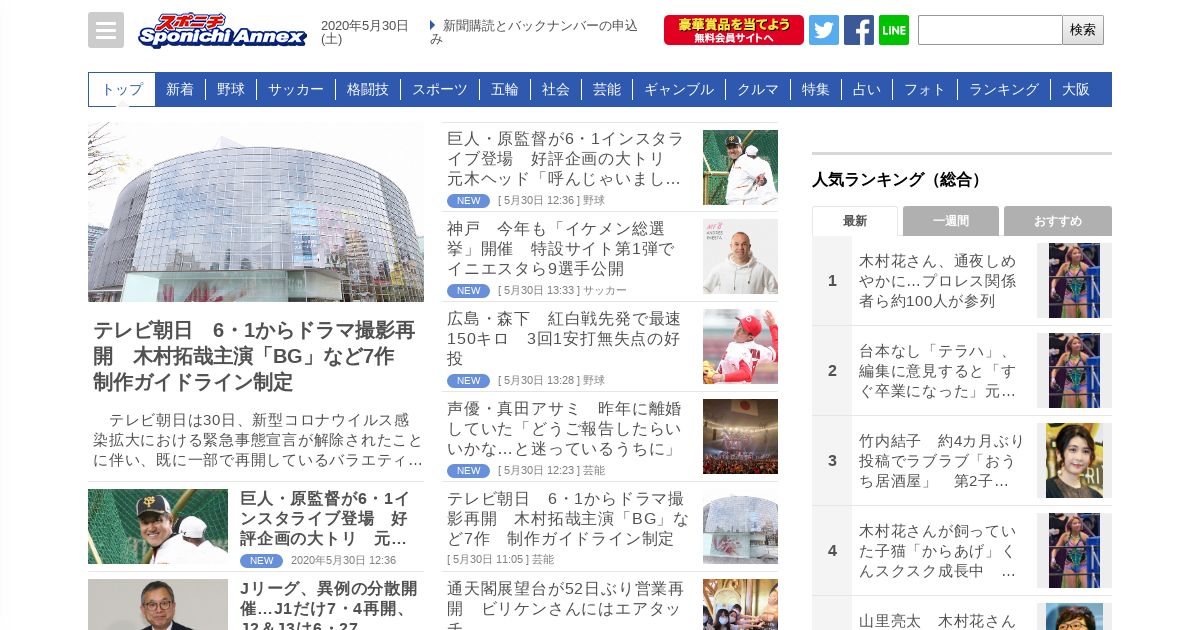
Task: Open ranking 4 木村花さんが飼っていた子猫 article
Action: pyautogui.click(x=938, y=551)
